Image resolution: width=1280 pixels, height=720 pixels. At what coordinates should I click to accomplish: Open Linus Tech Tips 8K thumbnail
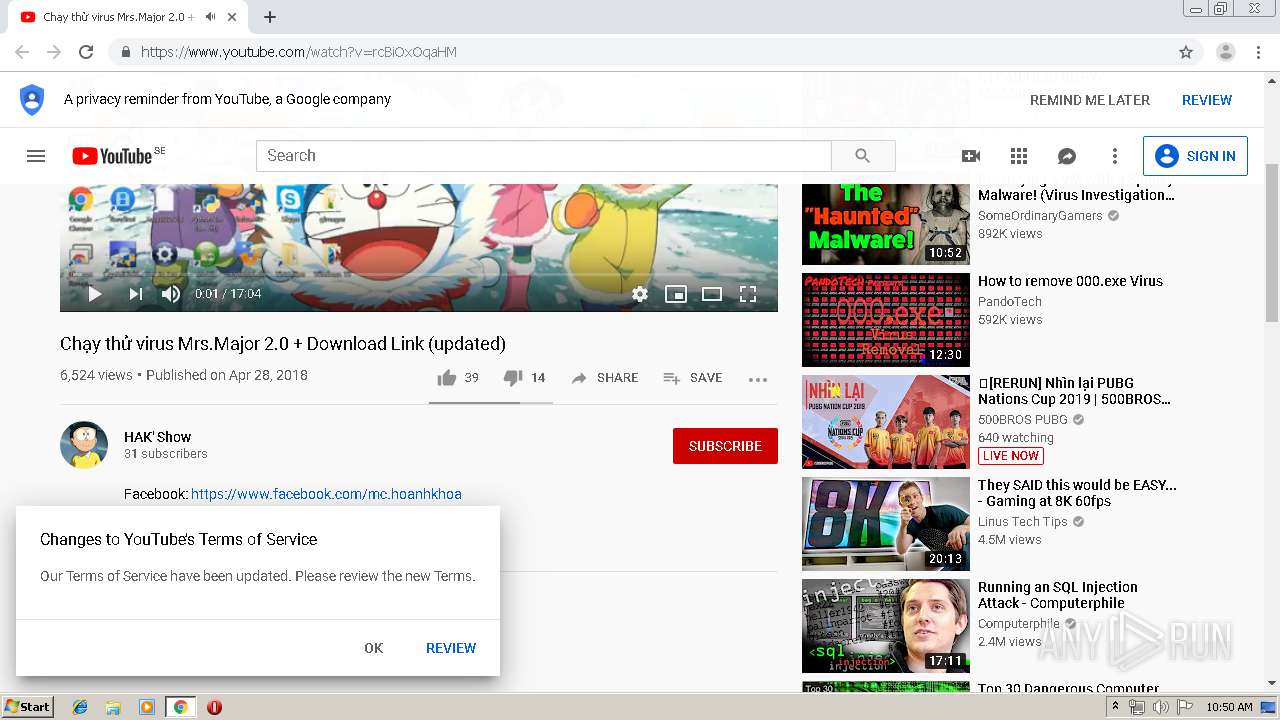(x=886, y=524)
